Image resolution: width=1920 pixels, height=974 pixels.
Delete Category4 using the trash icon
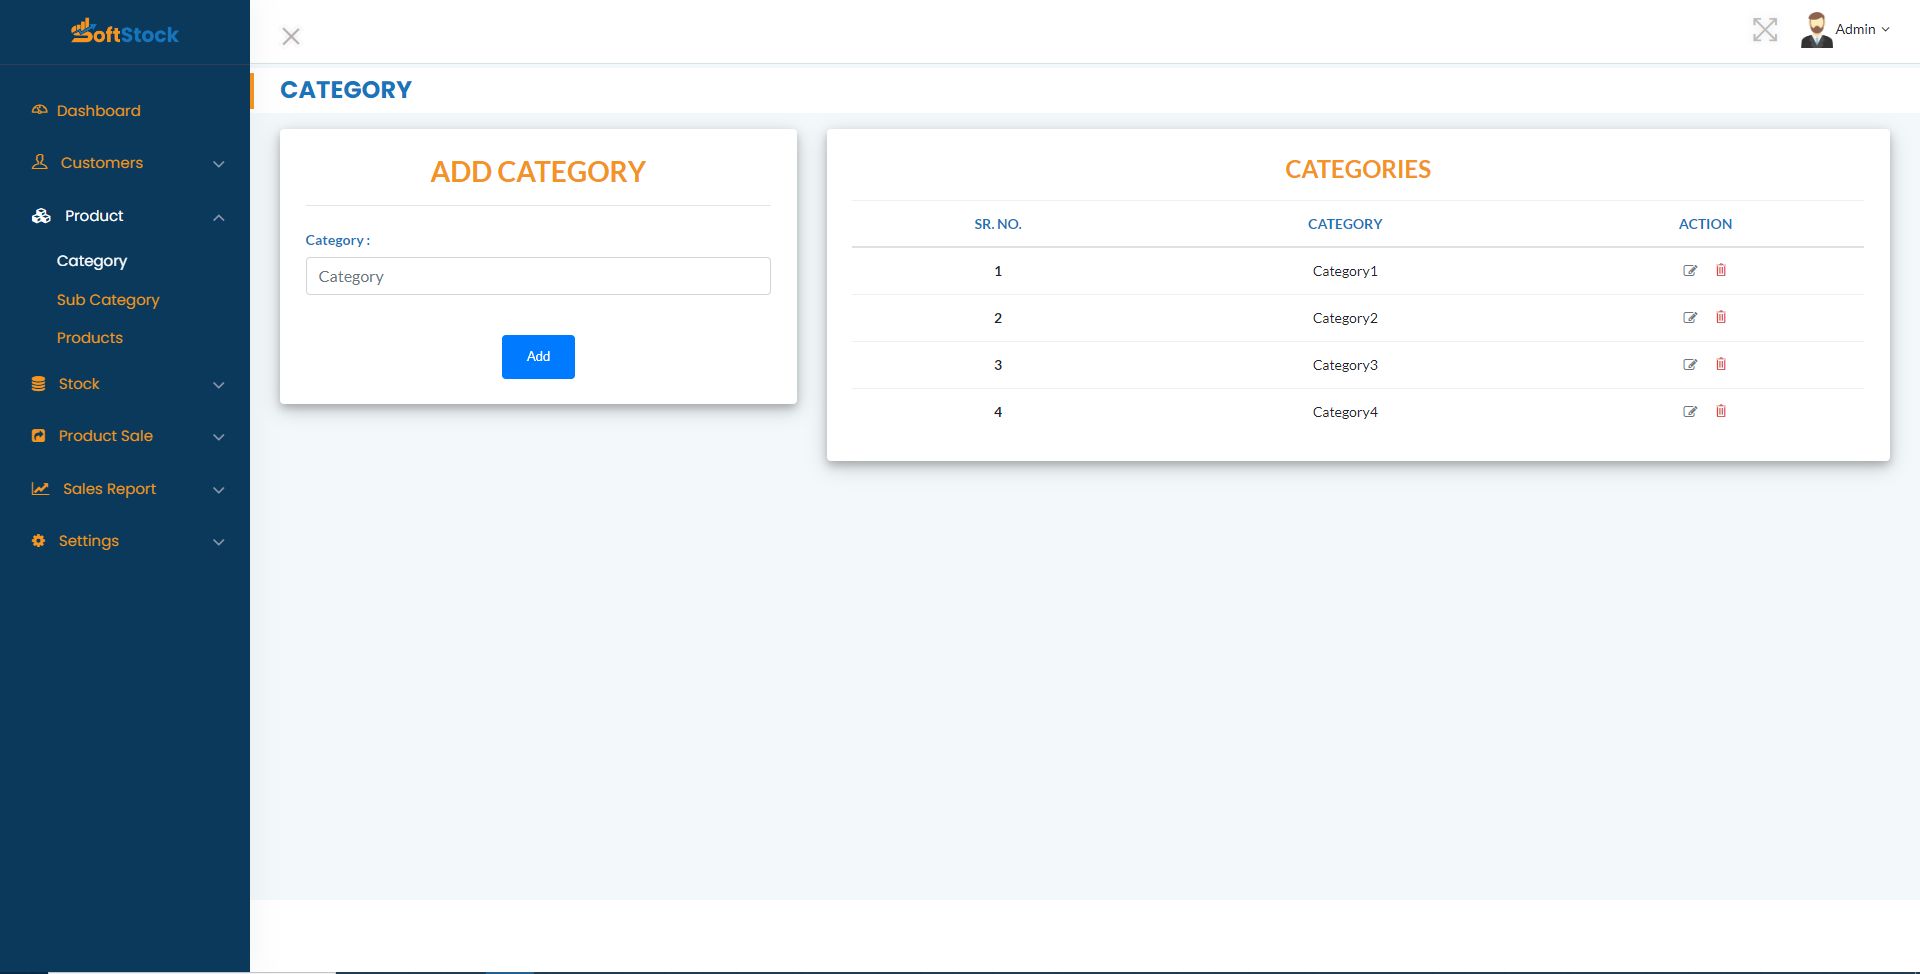pyautogui.click(x=1721, y=411)
